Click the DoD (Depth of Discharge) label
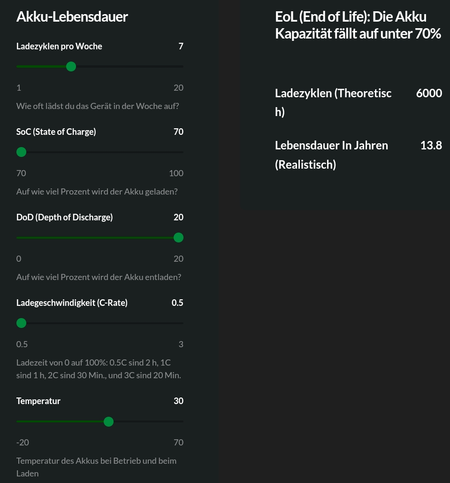450x483 pixels. 65,217
